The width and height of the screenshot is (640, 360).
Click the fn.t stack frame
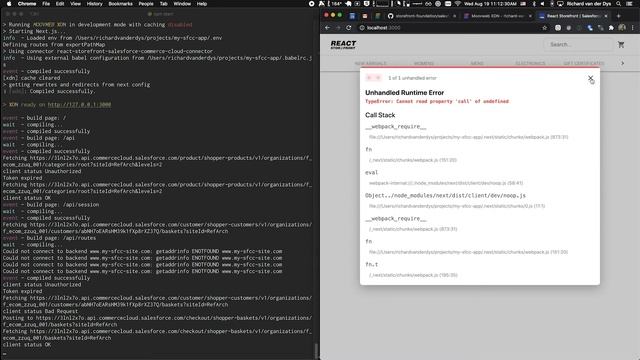371,264
